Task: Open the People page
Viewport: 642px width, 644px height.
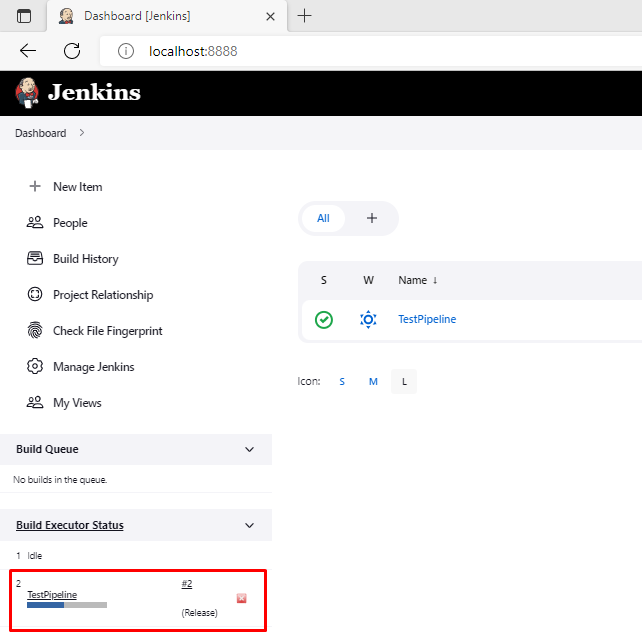Action: (x=58, y=223)
